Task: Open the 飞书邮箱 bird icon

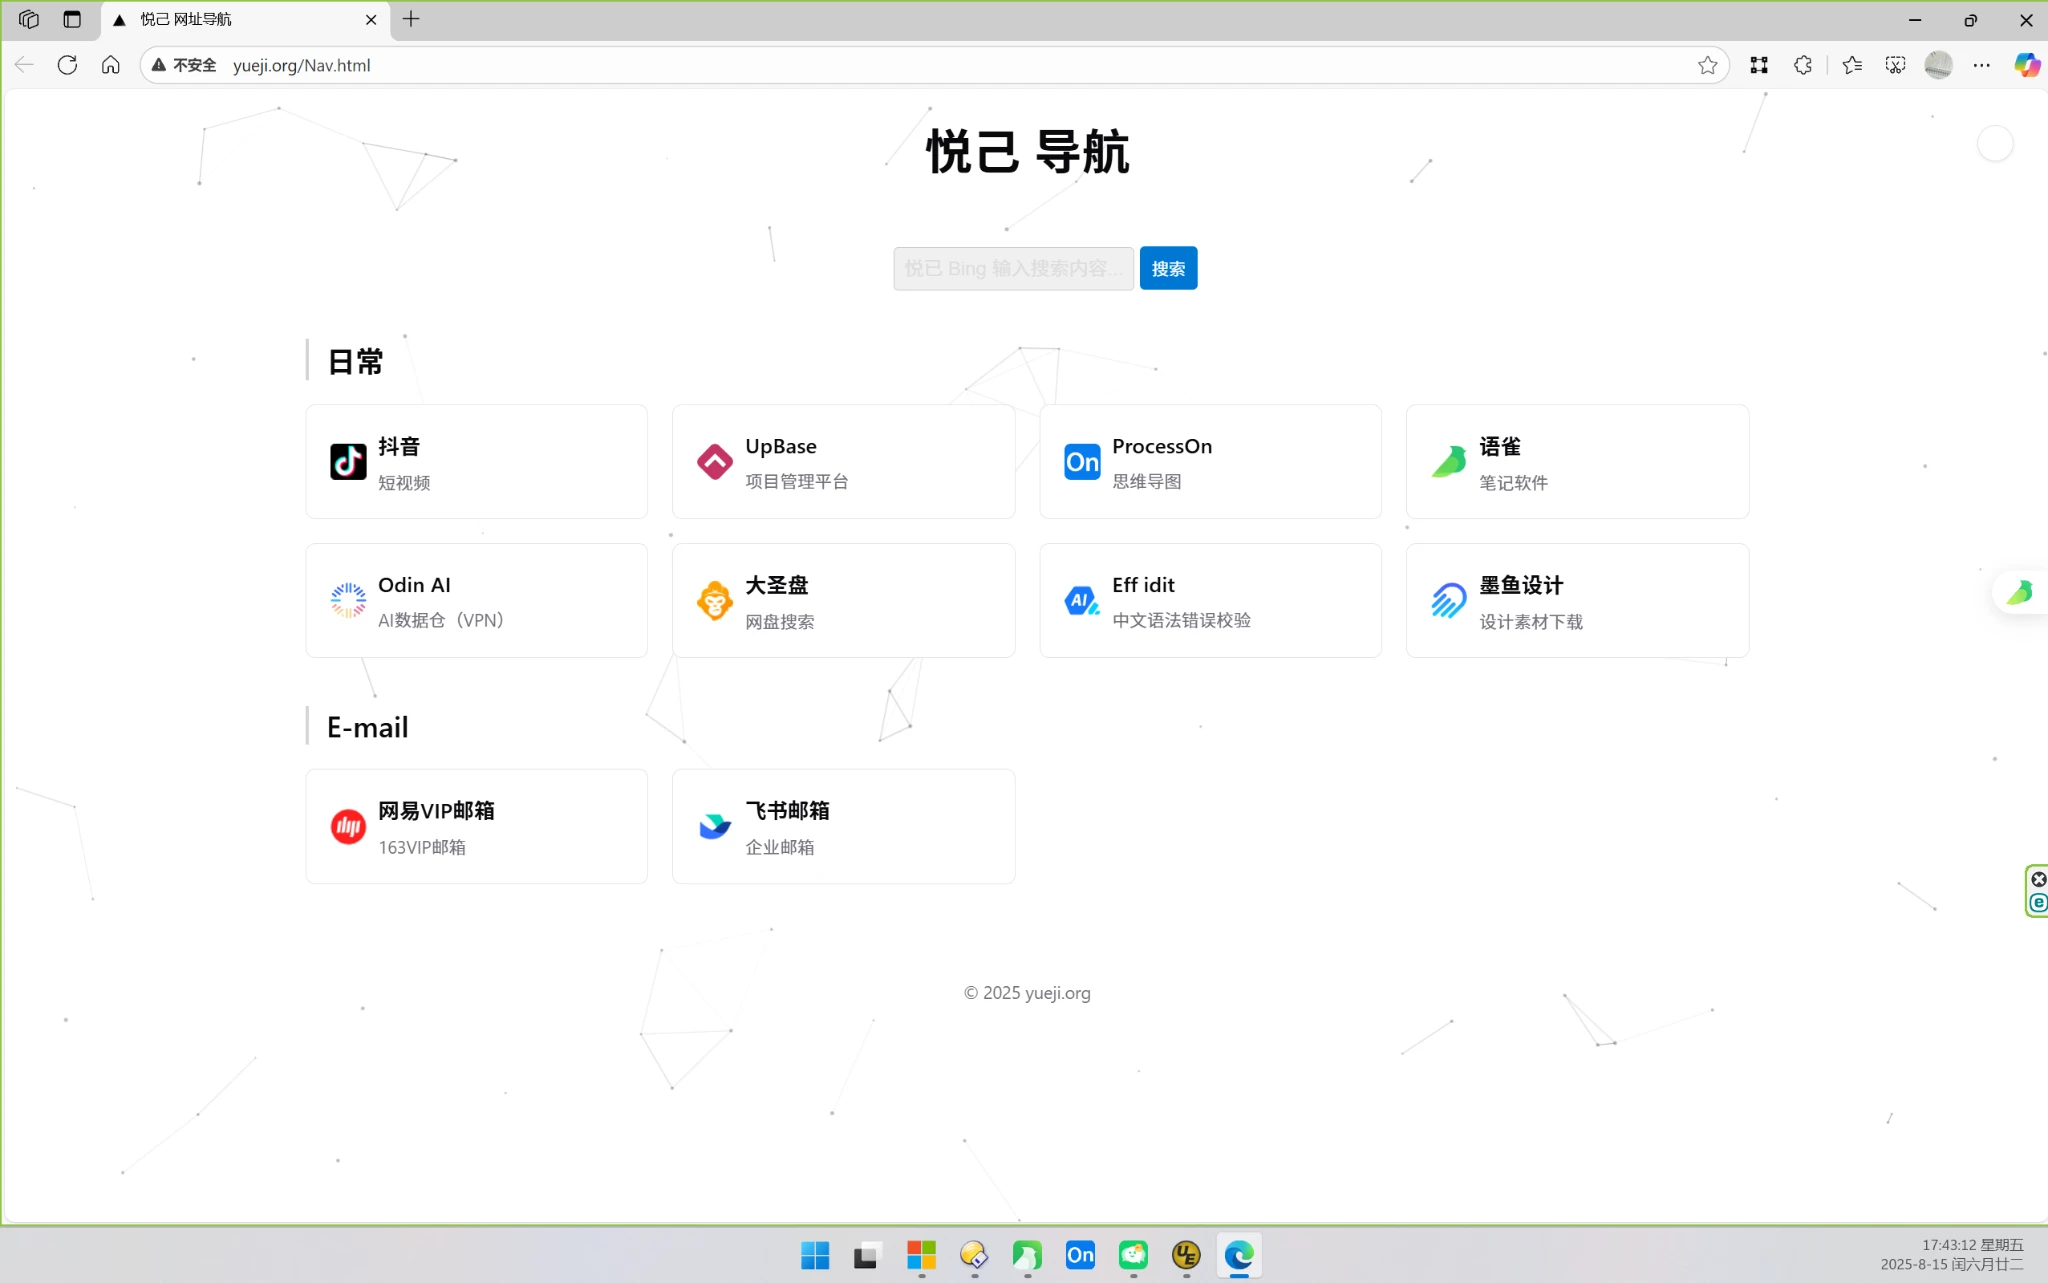Action: pos(714,827)
